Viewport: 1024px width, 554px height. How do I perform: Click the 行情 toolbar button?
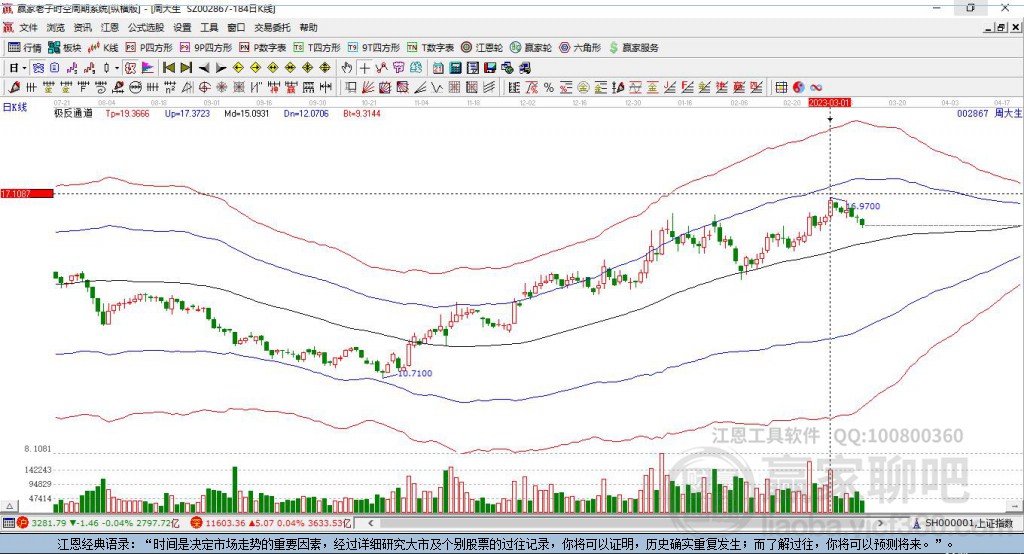(x=25, y=48)
